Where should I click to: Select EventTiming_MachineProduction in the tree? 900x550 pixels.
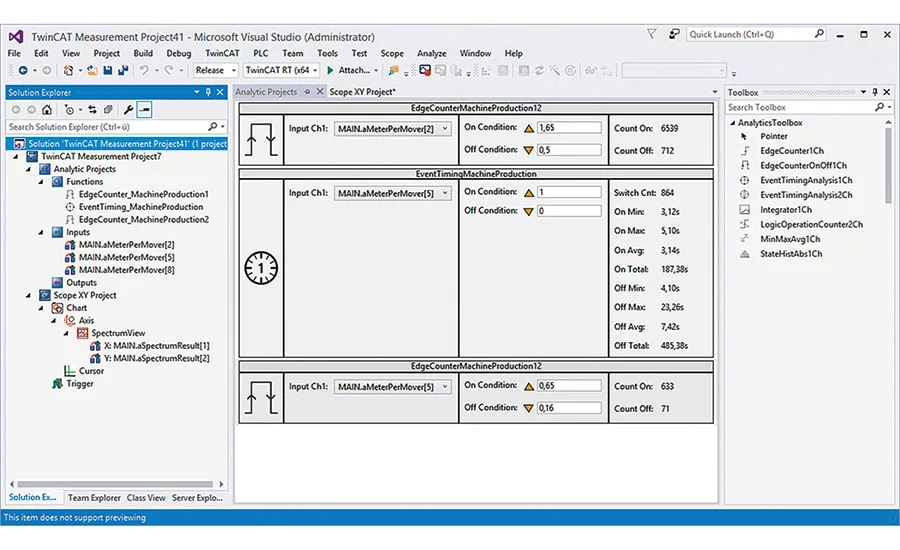(x=141, y=207)
